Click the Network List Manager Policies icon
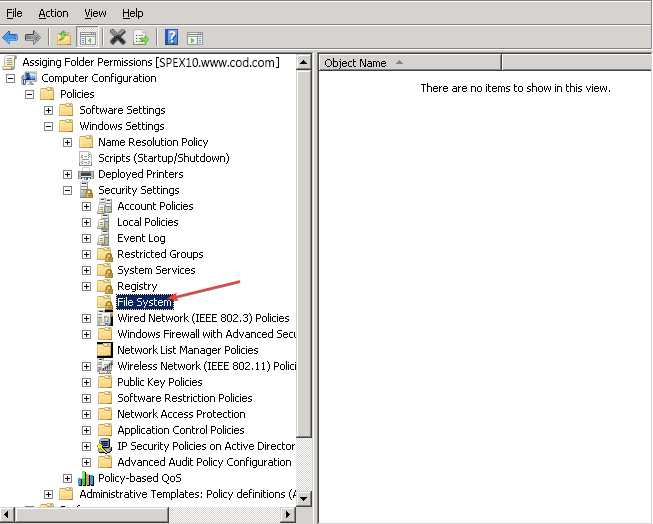Viewport: 653px width, 524px height. pos(105,350)
